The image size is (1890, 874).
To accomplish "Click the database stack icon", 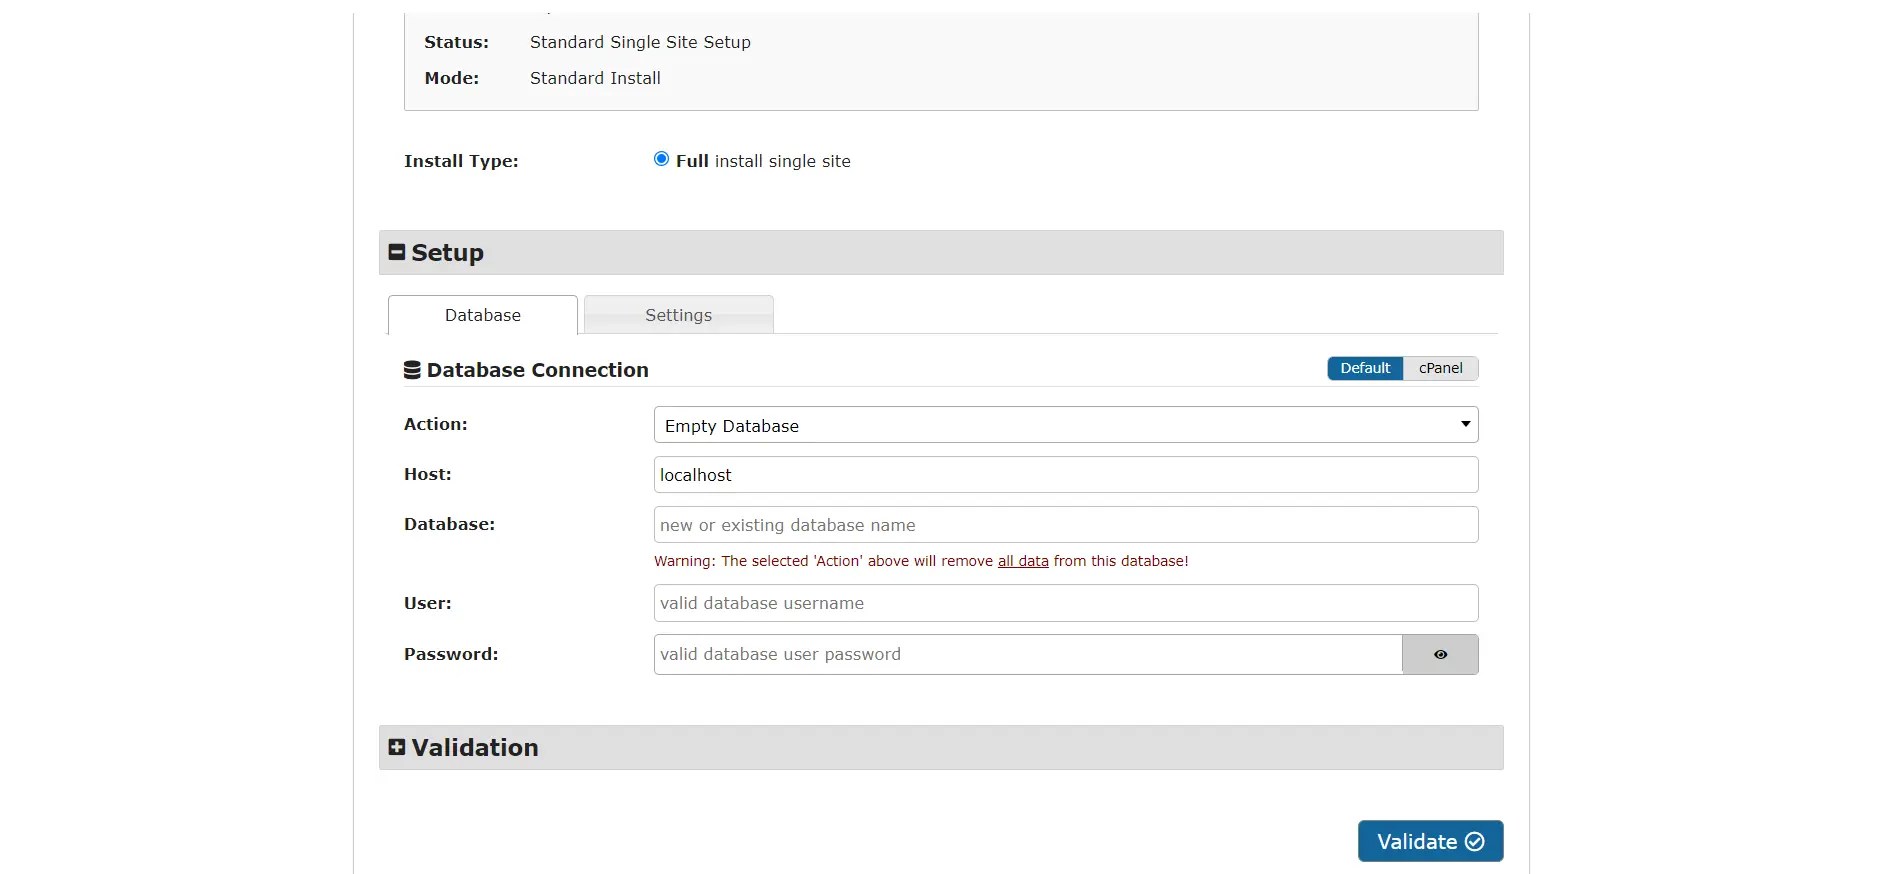I will click(x=412, y=370).
